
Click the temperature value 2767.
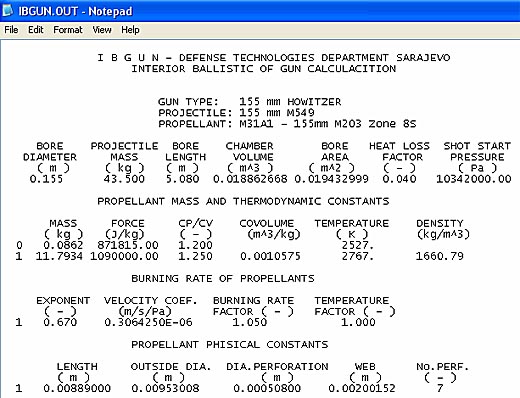[358, 256]
